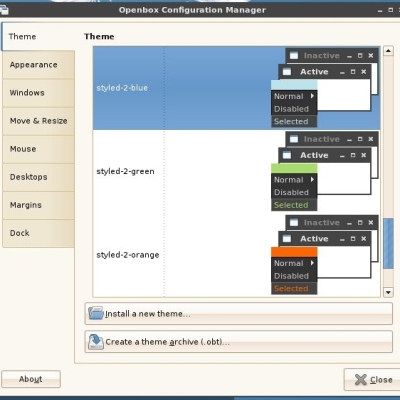Image resolution: width=400 pixels, height=400 pixels.
Task: Click the X icon on Close button
Action: [x=361, y=379]
